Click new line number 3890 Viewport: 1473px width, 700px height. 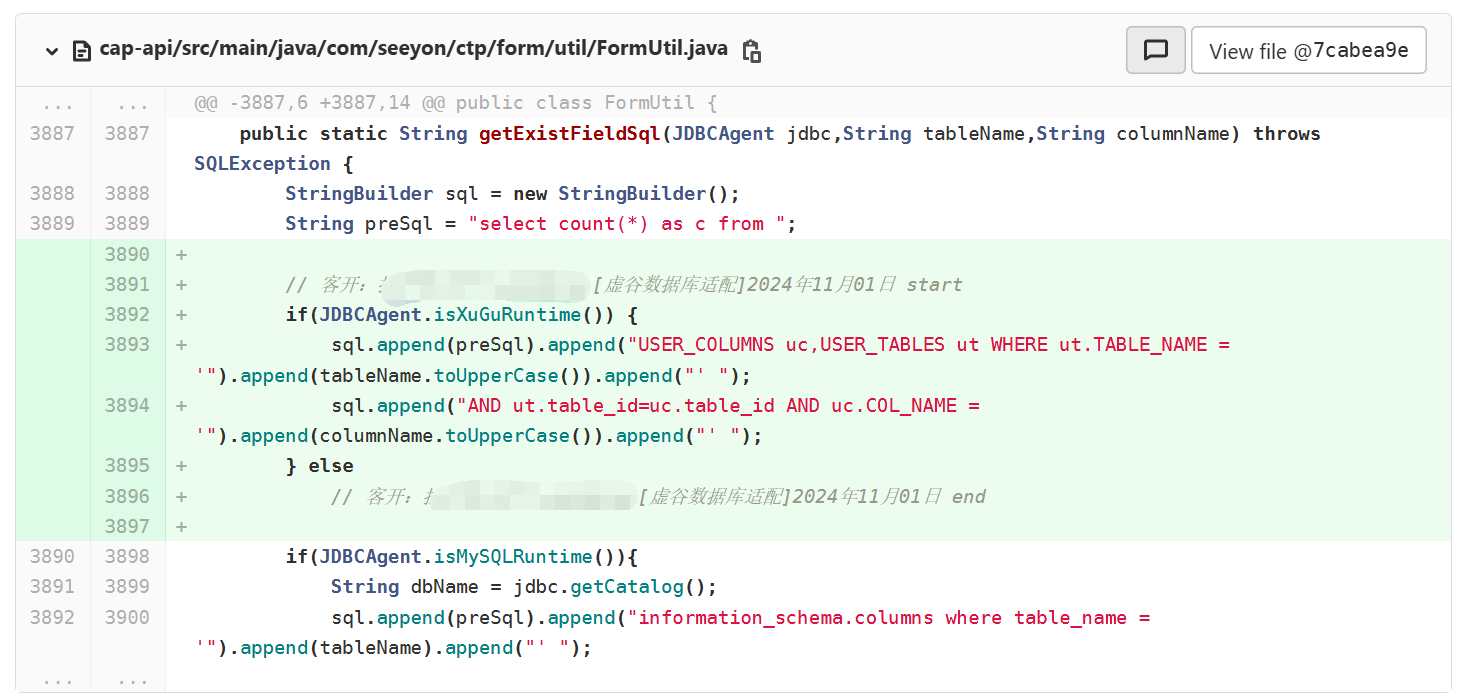pos(127,254)
